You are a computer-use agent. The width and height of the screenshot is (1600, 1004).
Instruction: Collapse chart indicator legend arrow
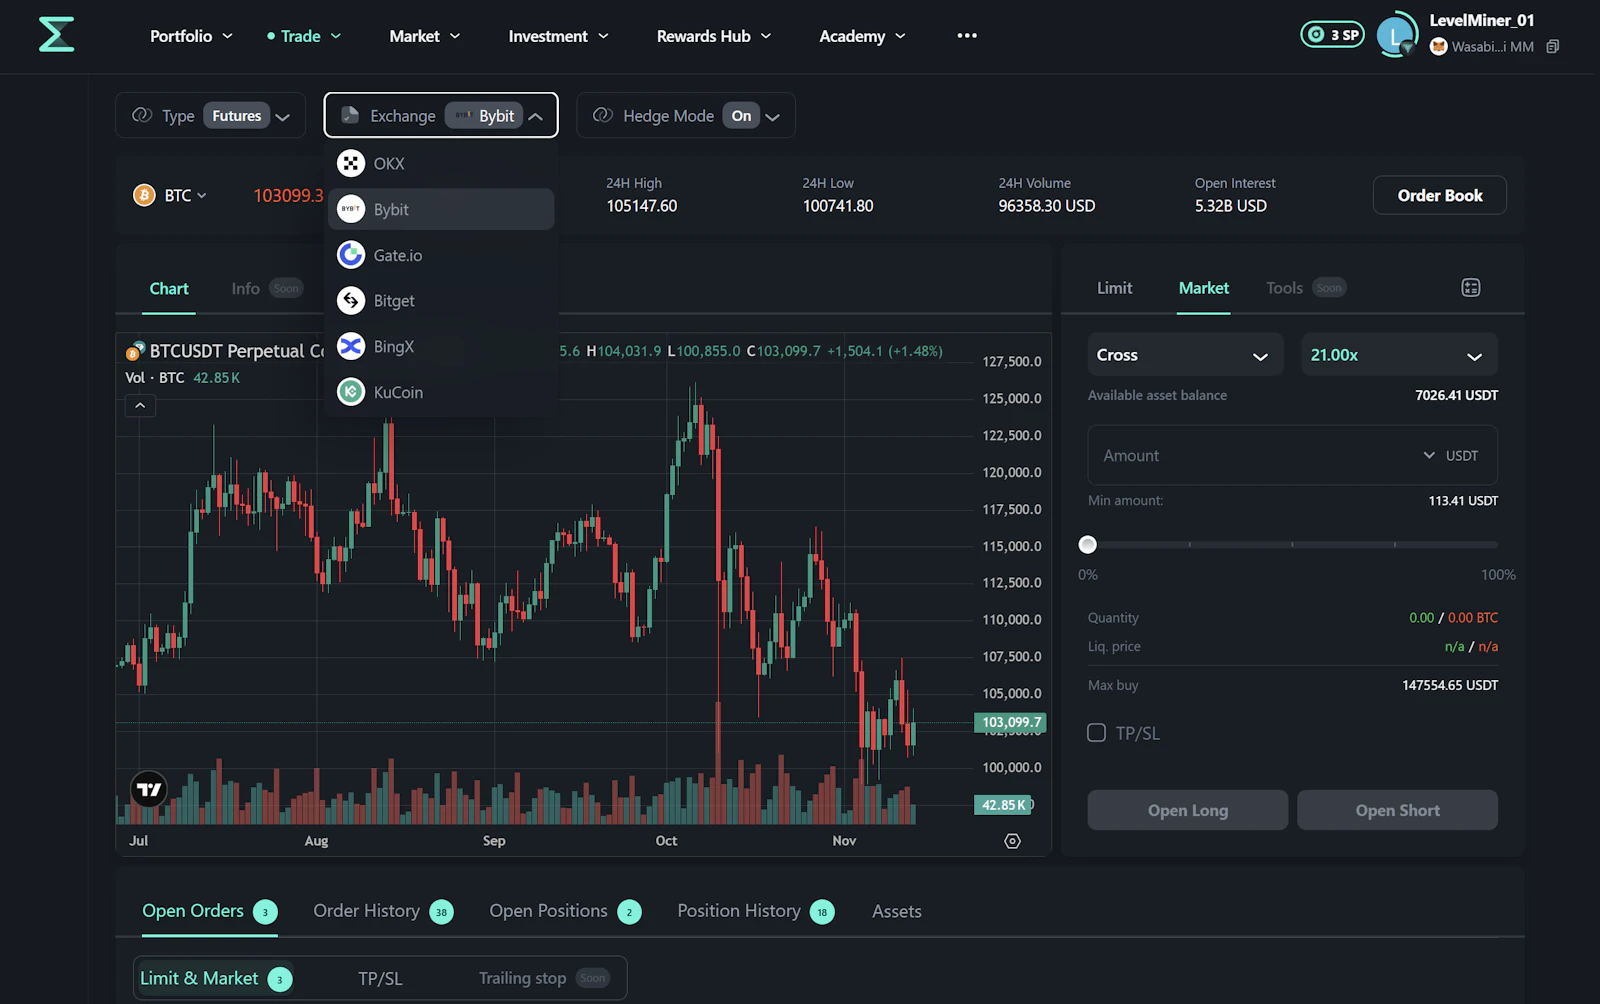(140, 405)
